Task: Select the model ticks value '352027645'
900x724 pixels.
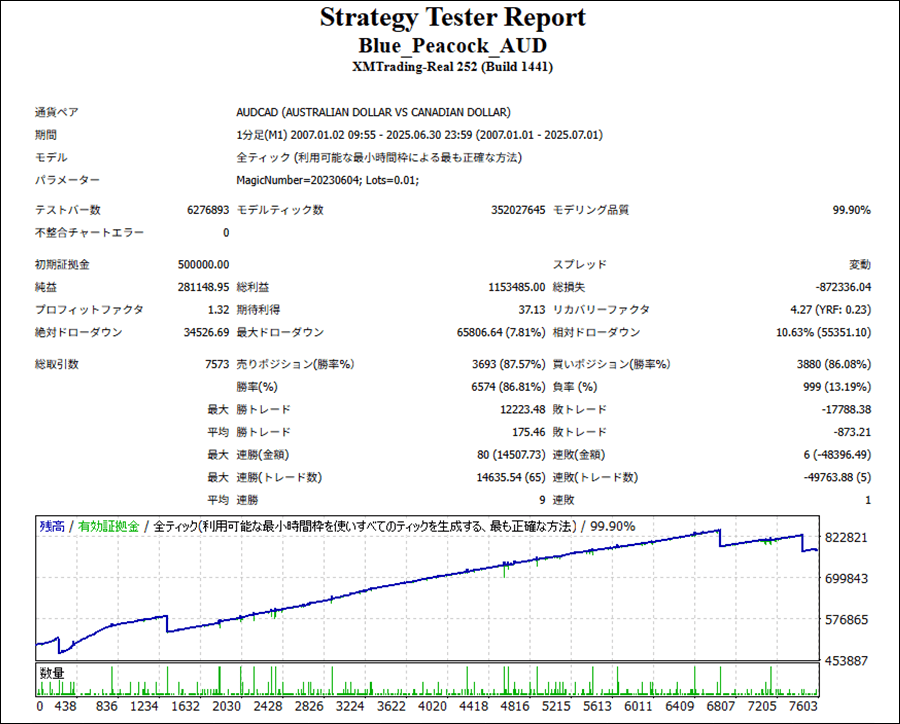Action: [518, 210]
